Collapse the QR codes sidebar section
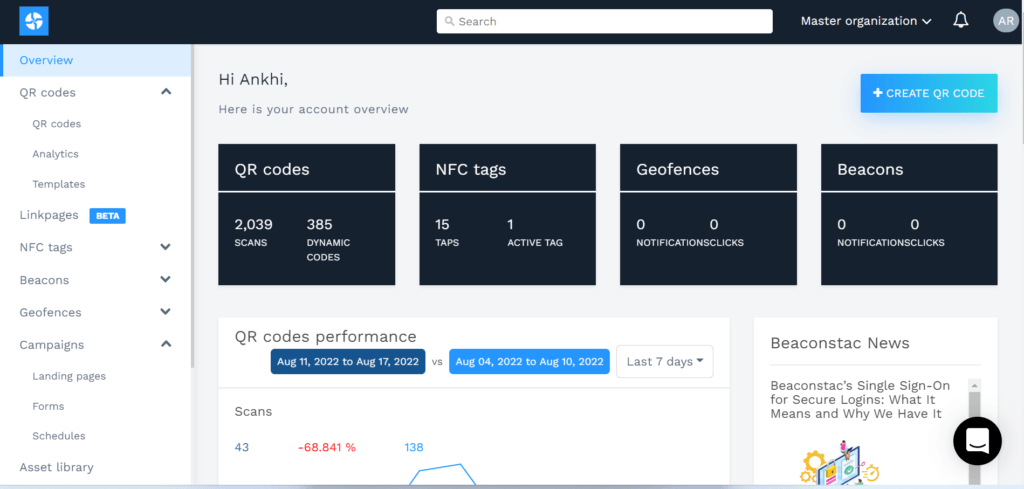Image resolution: width=1024 pixels, height=489 pixels. tap(166, 92)
